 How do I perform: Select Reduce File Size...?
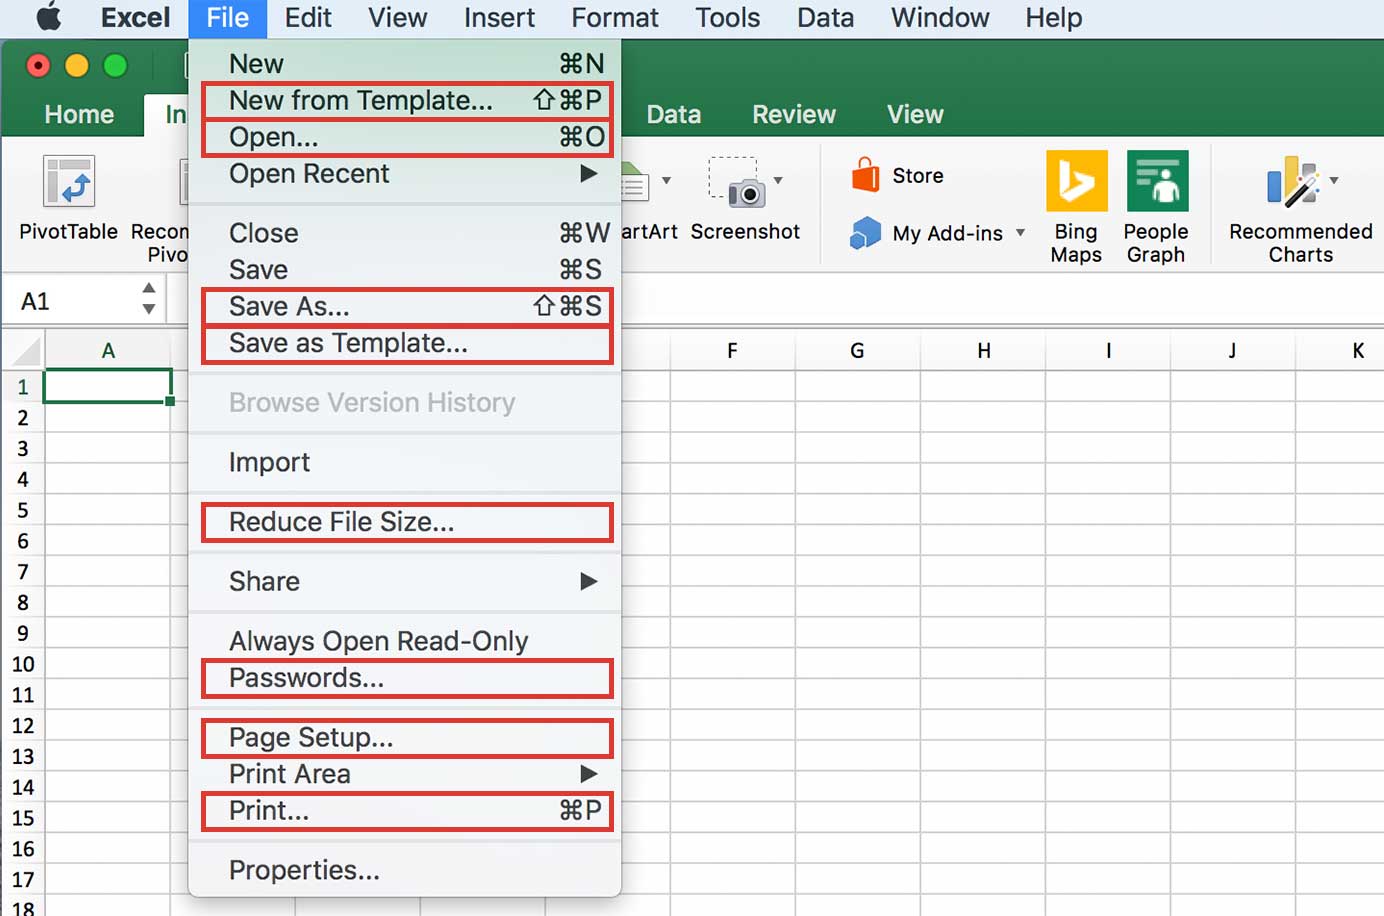point(405,522)
